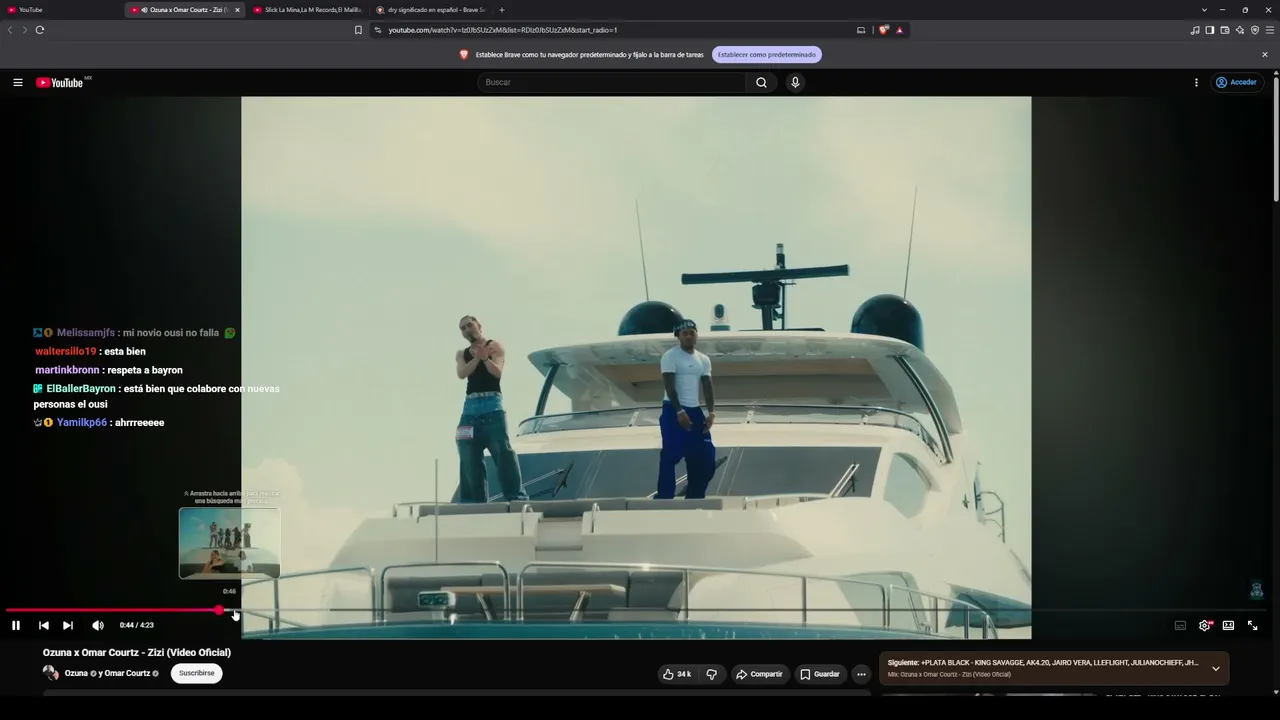The height and width of the screenshot is (720, 1280).
Task: Exit full window fullscreen mode
Action: coord(1252,625)
